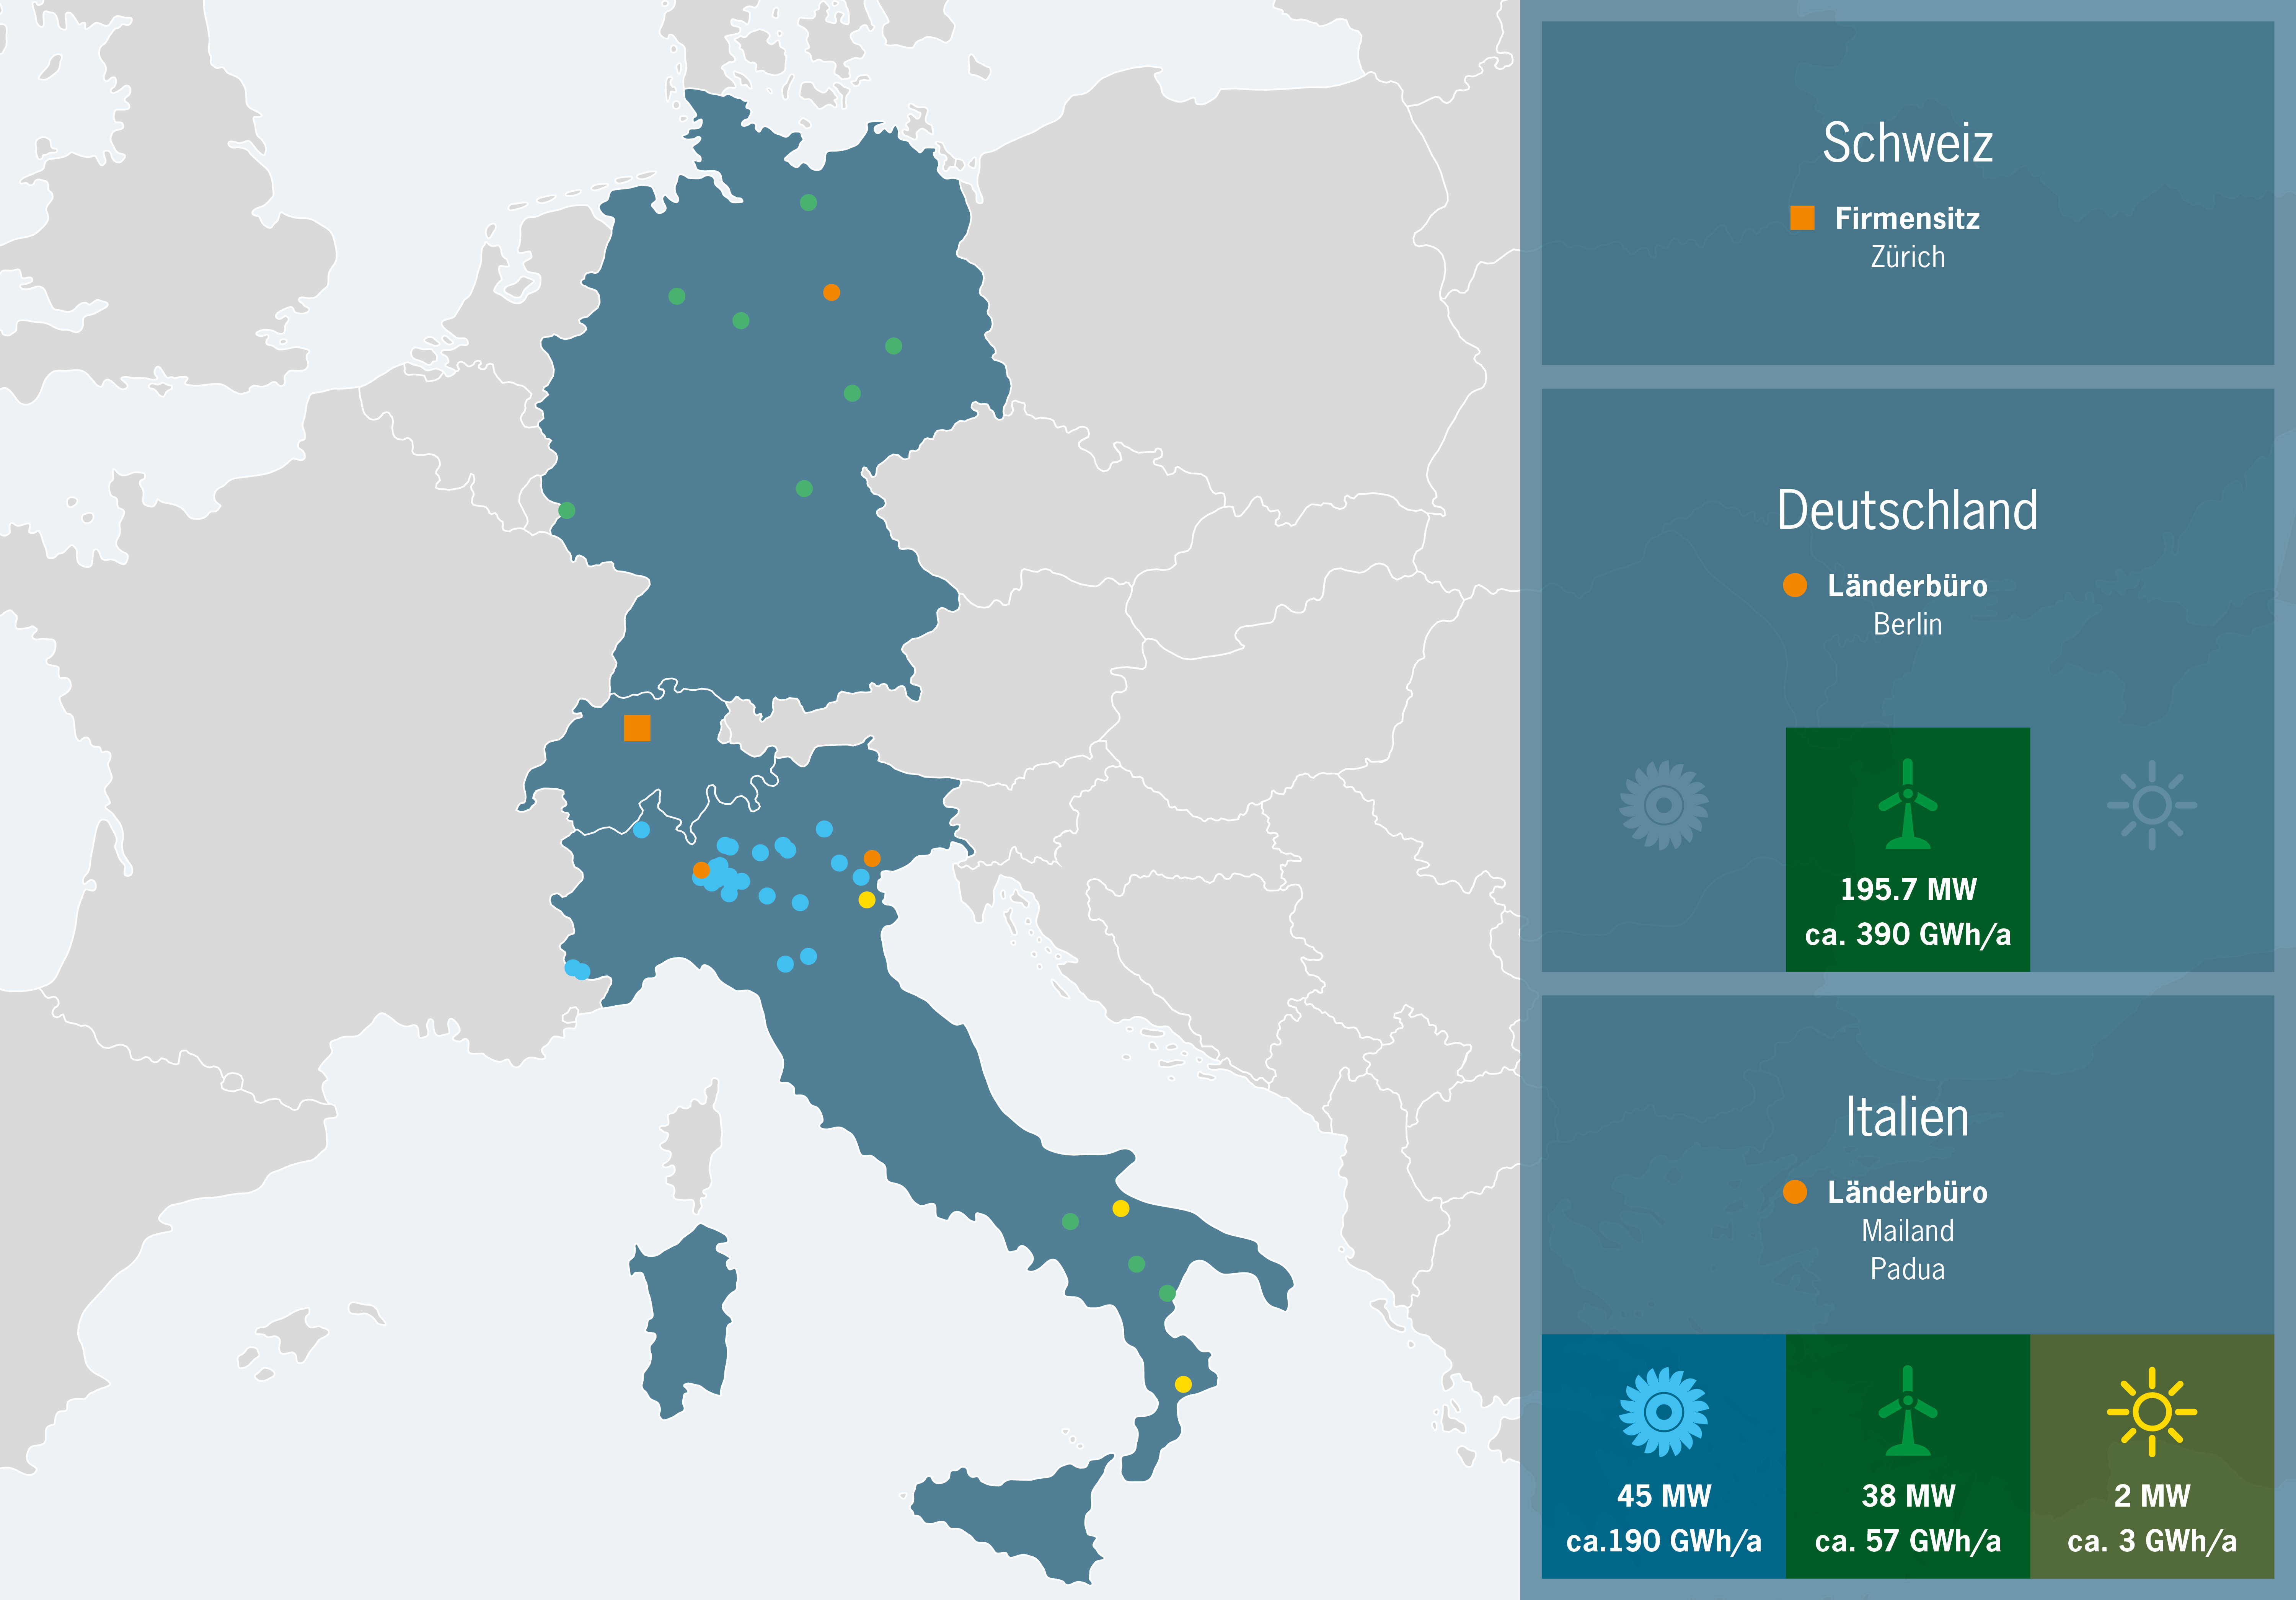
Task: Click the orange Firmensitz legend square
Action: (1802, 218)
